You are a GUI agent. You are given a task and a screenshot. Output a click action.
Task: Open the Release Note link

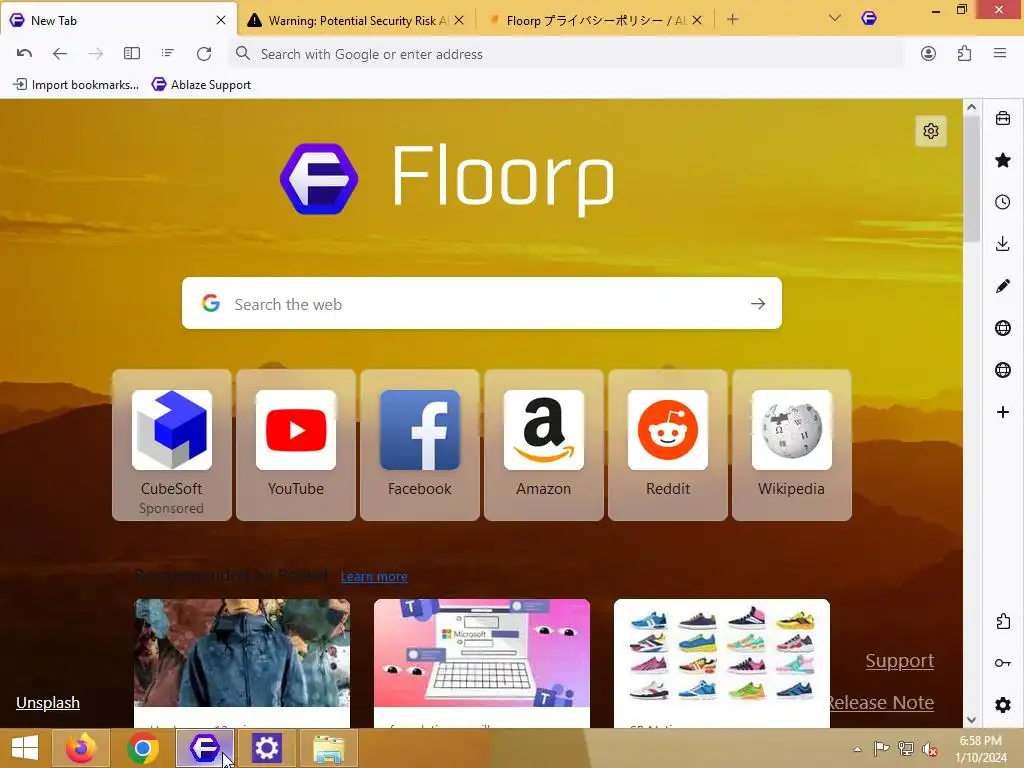point(880,703)
